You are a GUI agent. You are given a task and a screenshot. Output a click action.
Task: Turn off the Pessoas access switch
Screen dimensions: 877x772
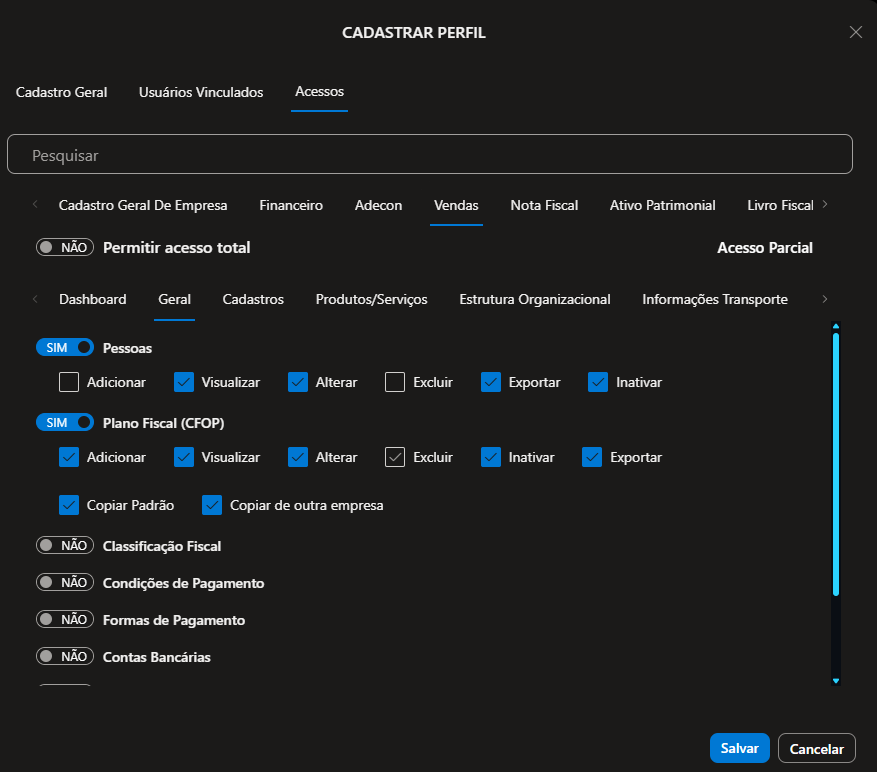coord(65,347)
